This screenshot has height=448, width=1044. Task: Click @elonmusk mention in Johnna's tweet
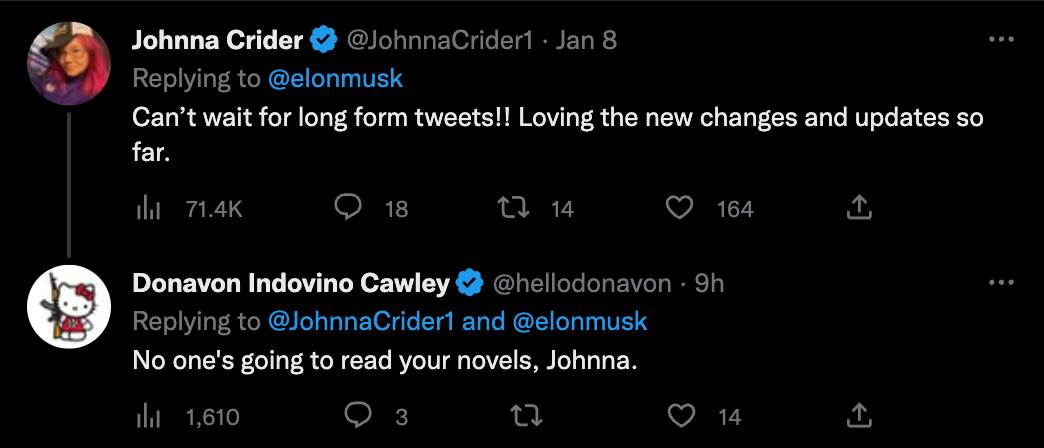pos(333,78)
